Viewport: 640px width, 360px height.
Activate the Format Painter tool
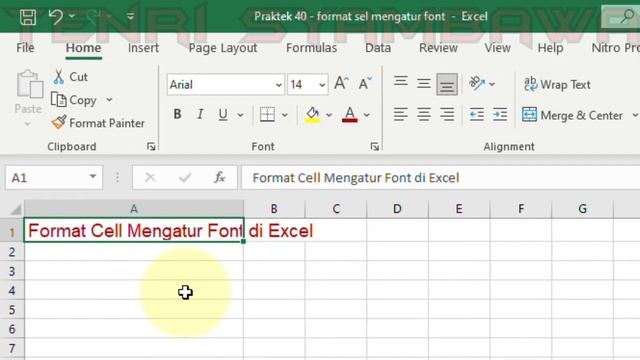98,123
